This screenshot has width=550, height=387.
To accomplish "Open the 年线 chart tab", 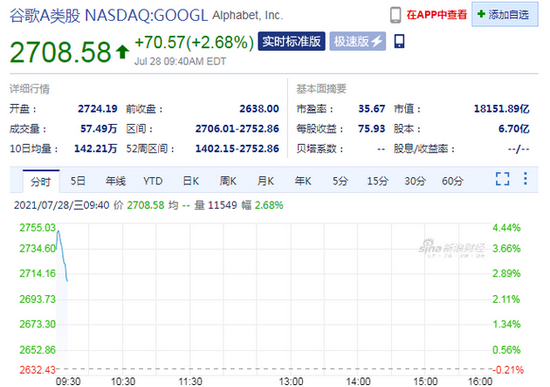I will [x=115, y=181].
